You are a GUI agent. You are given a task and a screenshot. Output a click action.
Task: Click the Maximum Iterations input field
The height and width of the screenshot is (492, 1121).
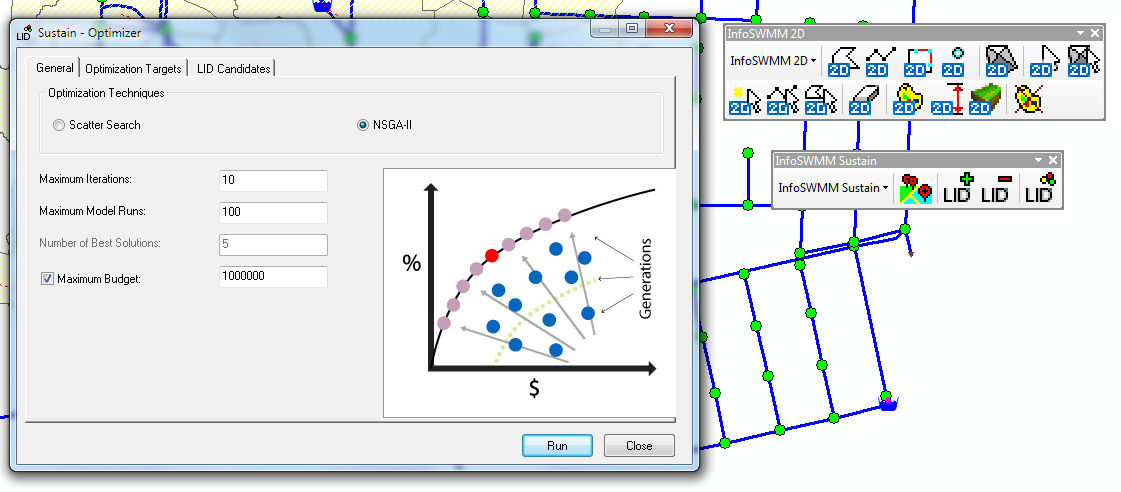point(273,180)
